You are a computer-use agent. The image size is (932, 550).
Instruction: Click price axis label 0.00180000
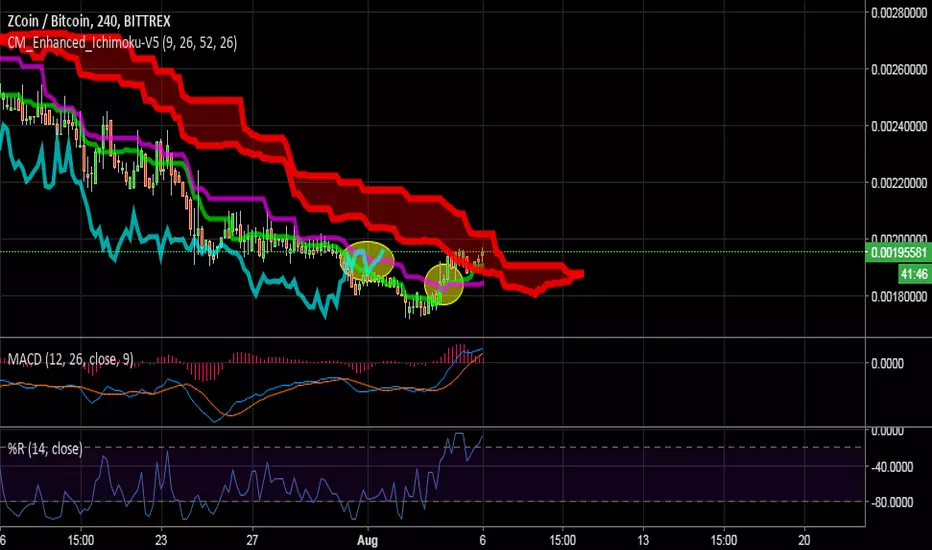pyautogui.click(x=899, y=296)
